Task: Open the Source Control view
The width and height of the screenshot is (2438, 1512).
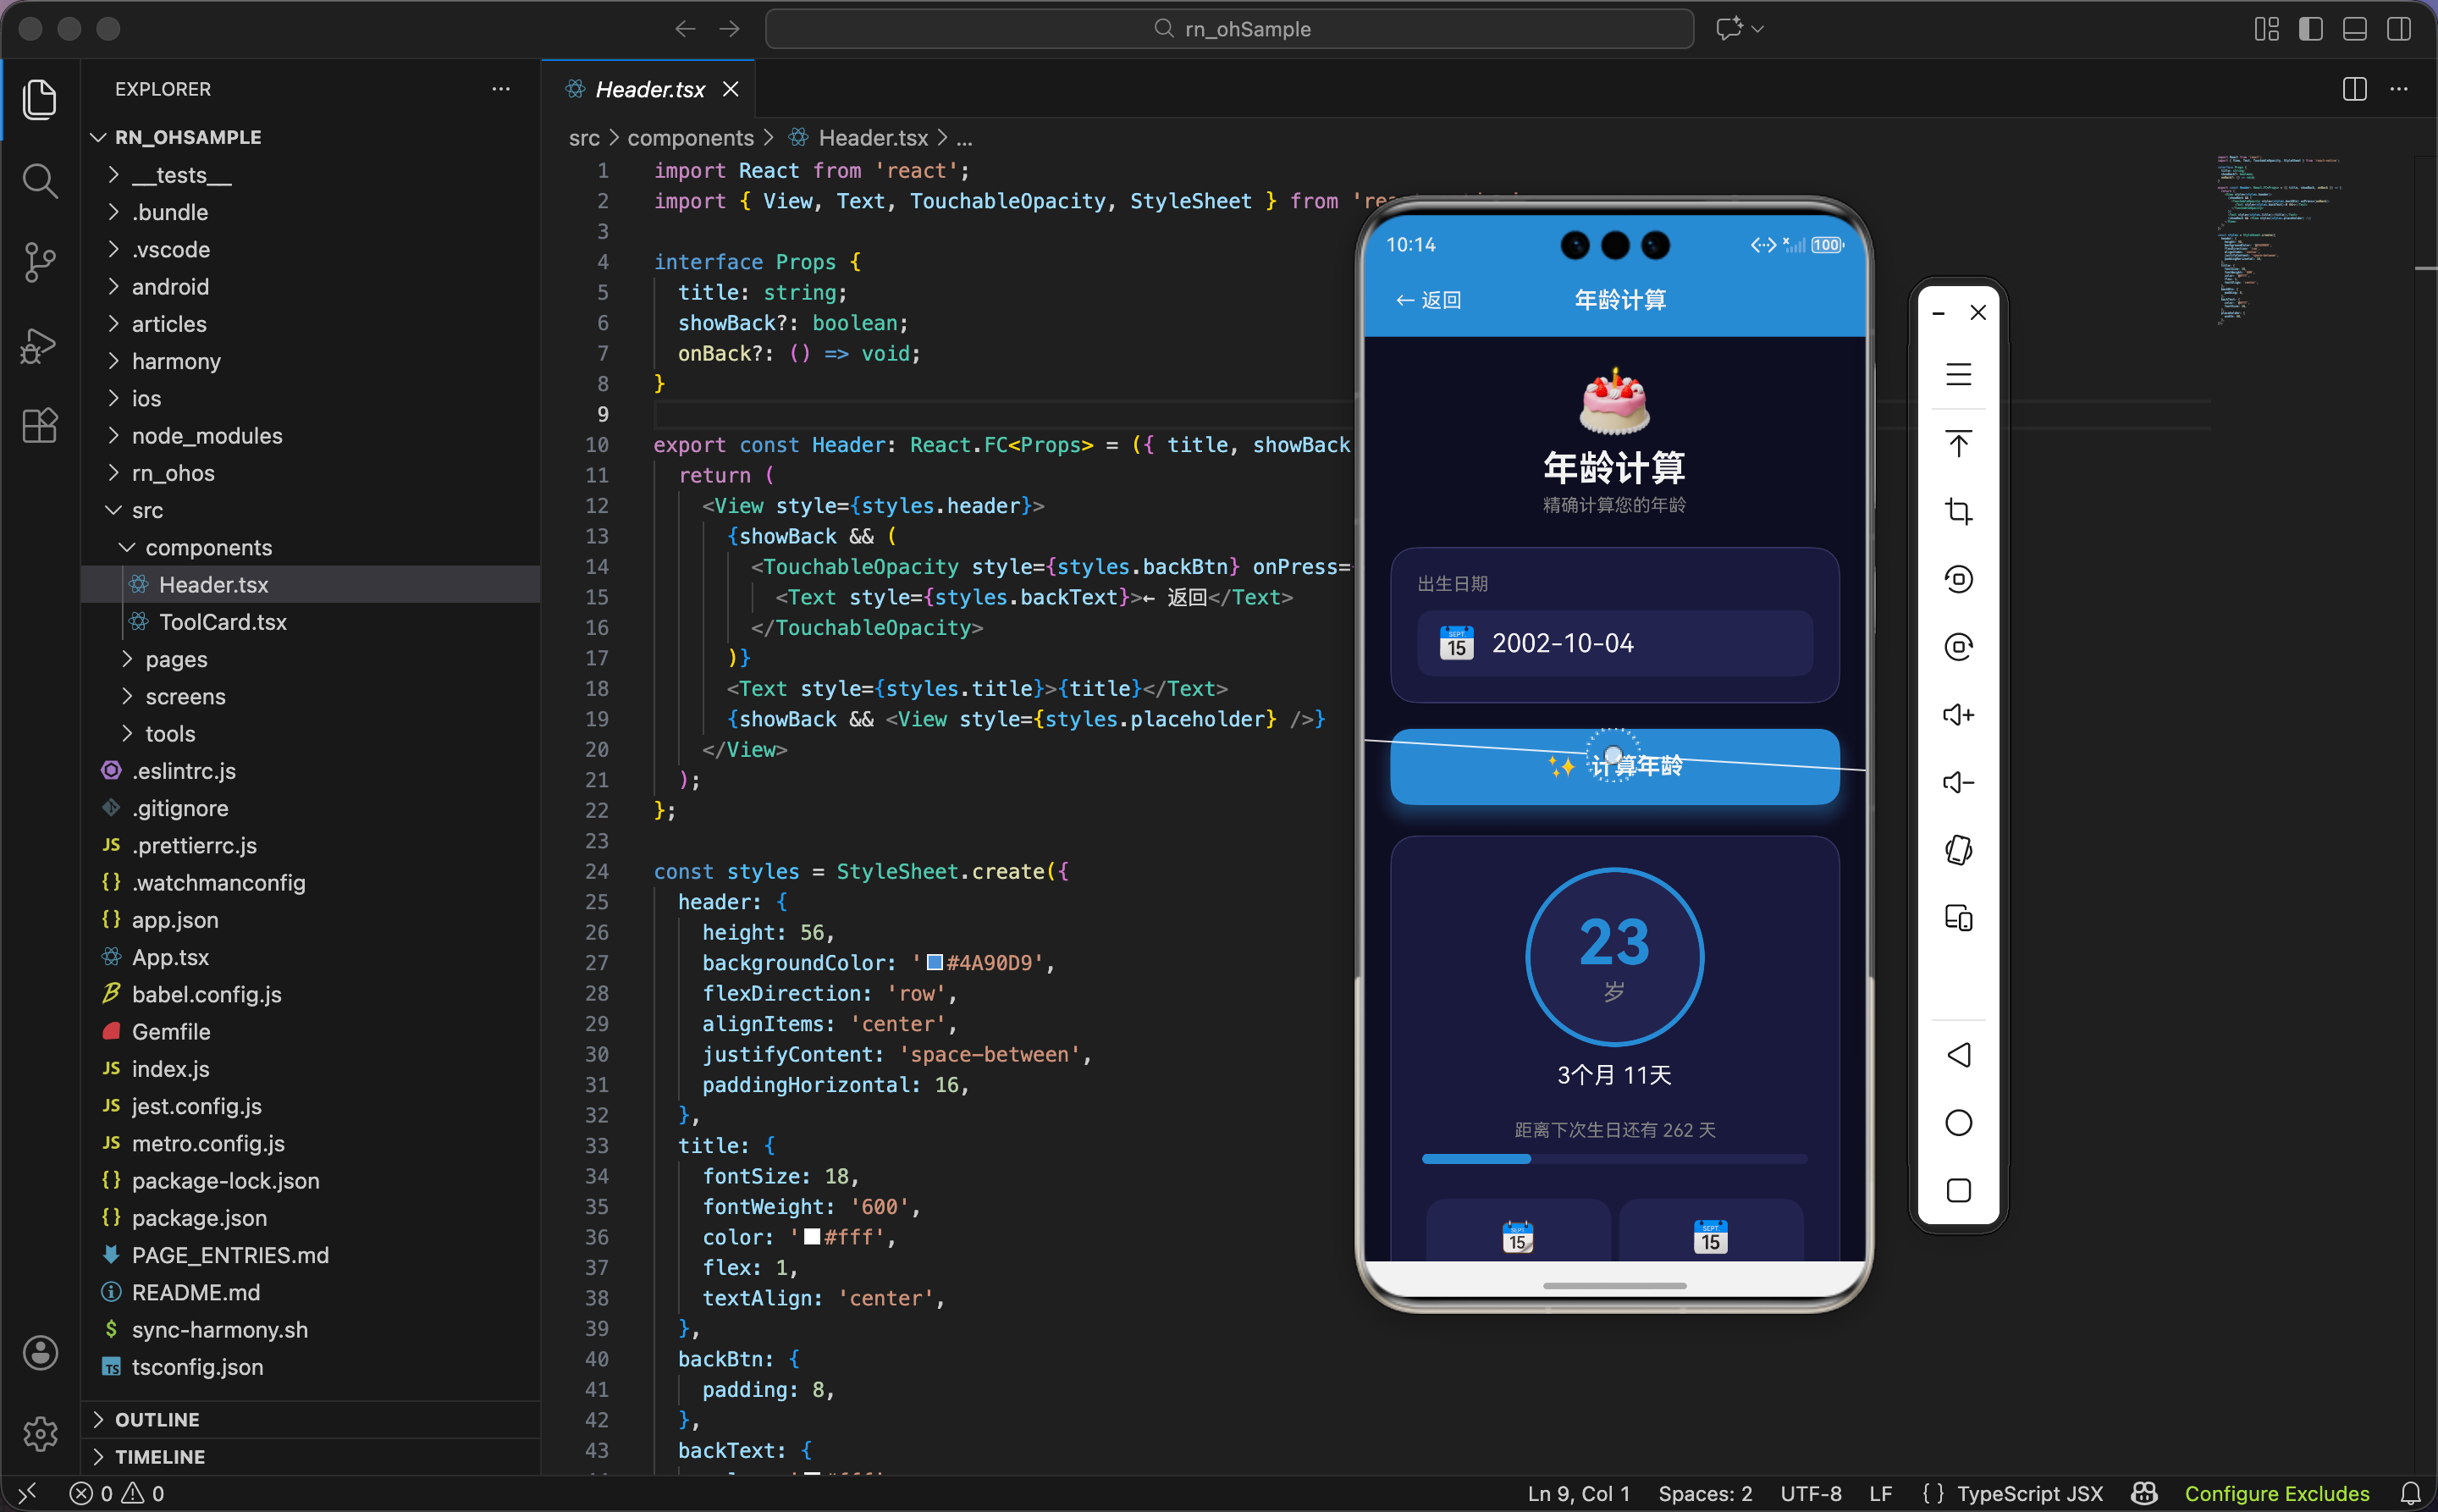Action: (x=40, y=262)
